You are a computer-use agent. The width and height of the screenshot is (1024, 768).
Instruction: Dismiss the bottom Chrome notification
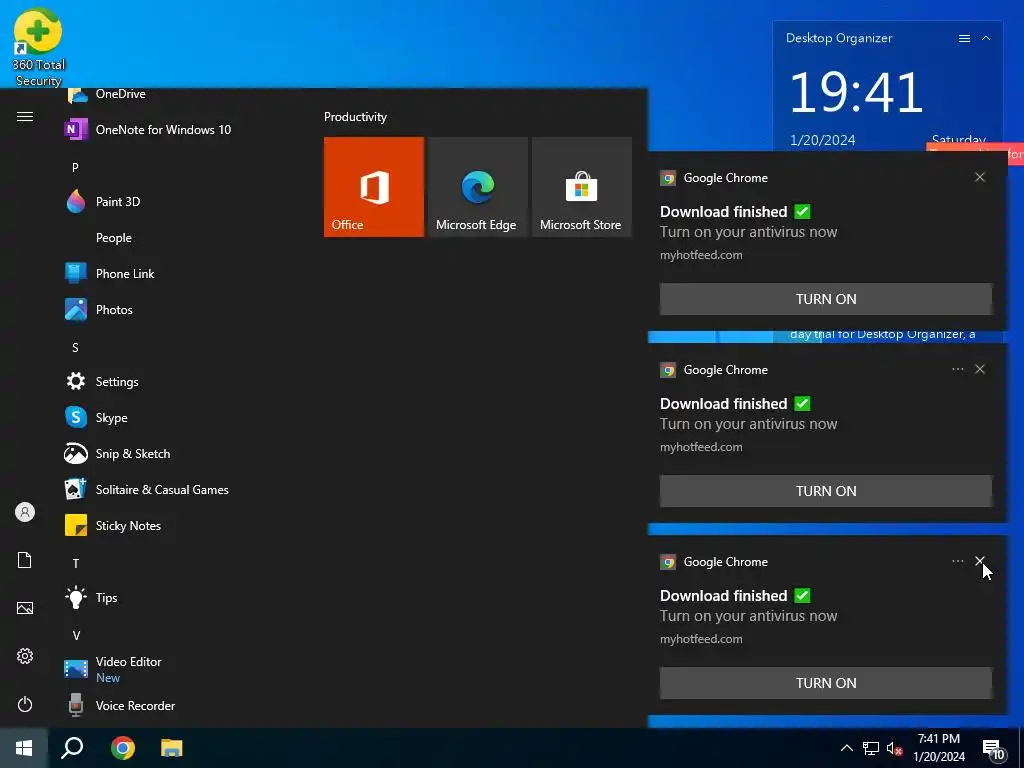(980, 561)
